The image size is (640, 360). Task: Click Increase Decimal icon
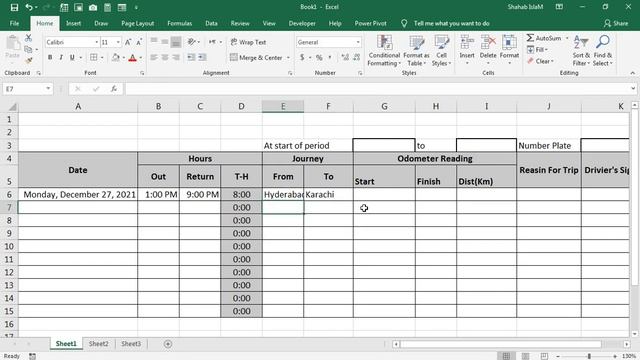tap(345, 58)
